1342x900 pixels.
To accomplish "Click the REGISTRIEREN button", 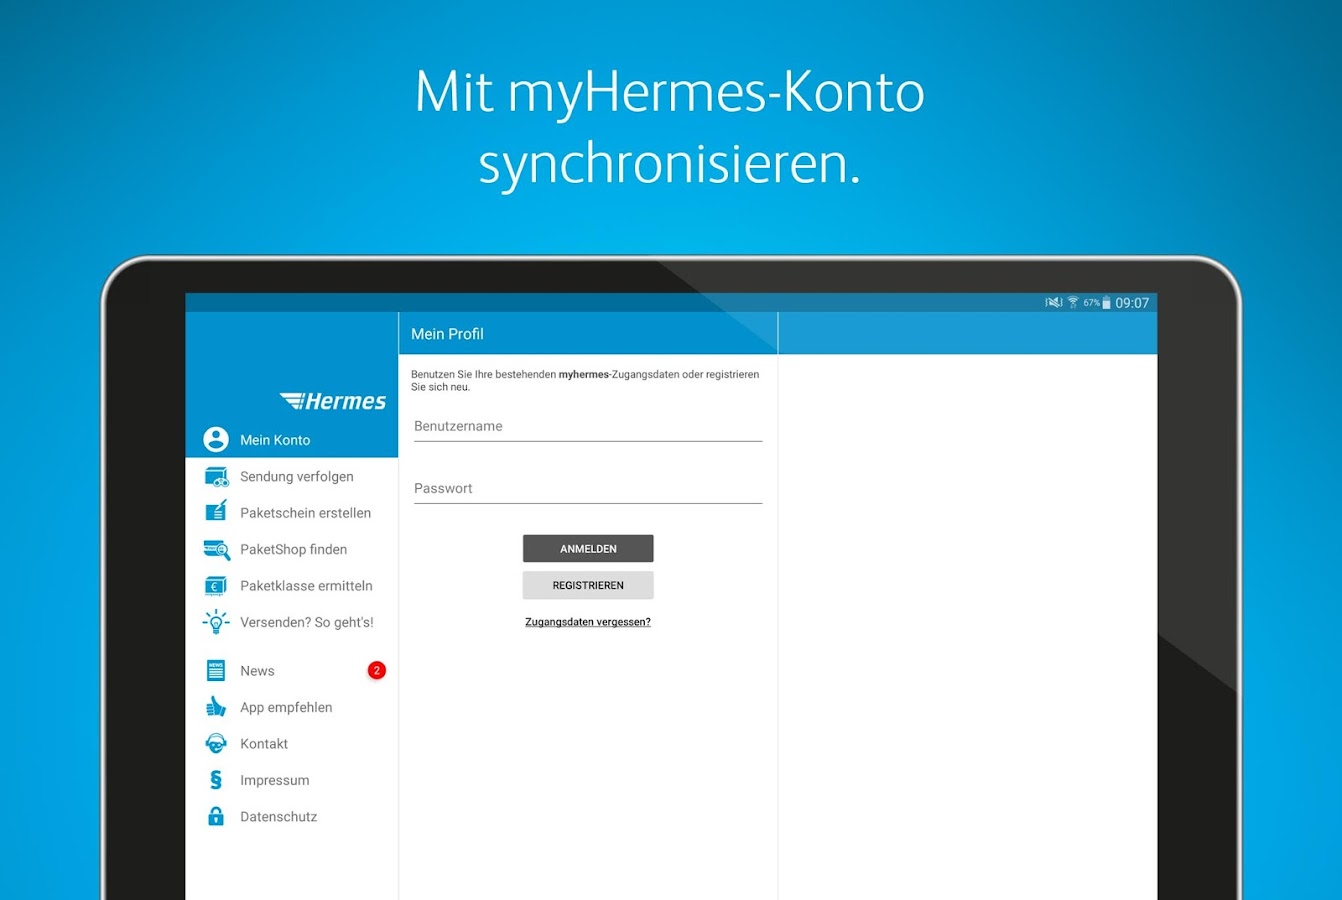I will click(x=588, y=585).
